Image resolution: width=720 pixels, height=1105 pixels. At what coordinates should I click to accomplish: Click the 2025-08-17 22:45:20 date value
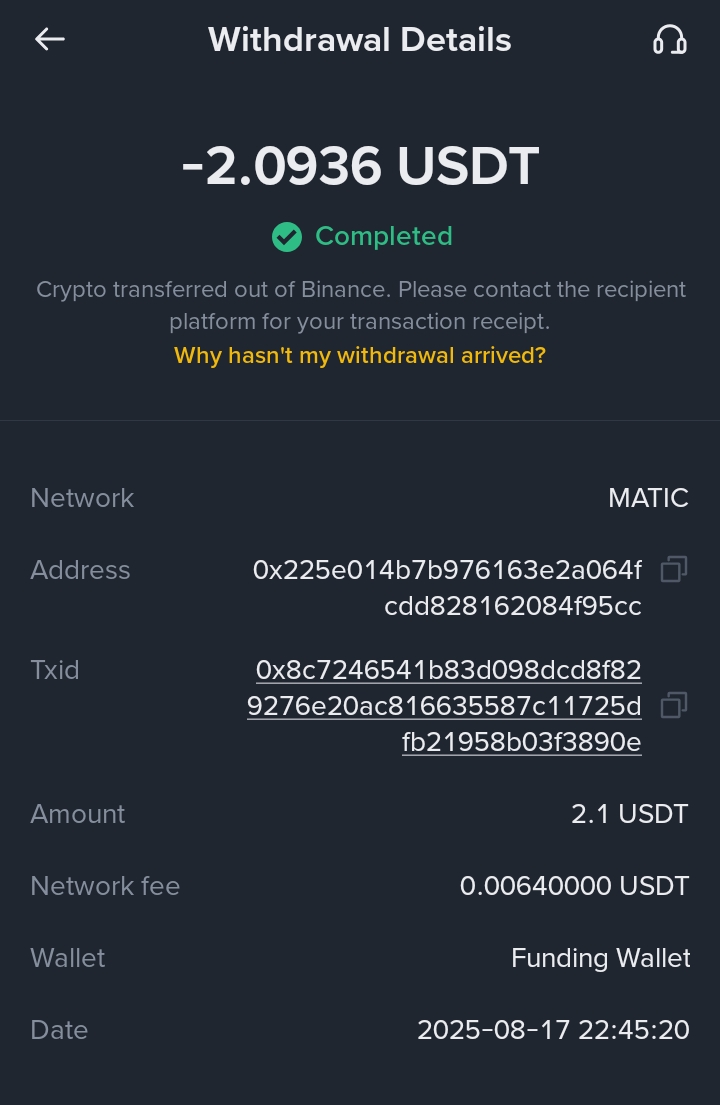pos(553,1030)
